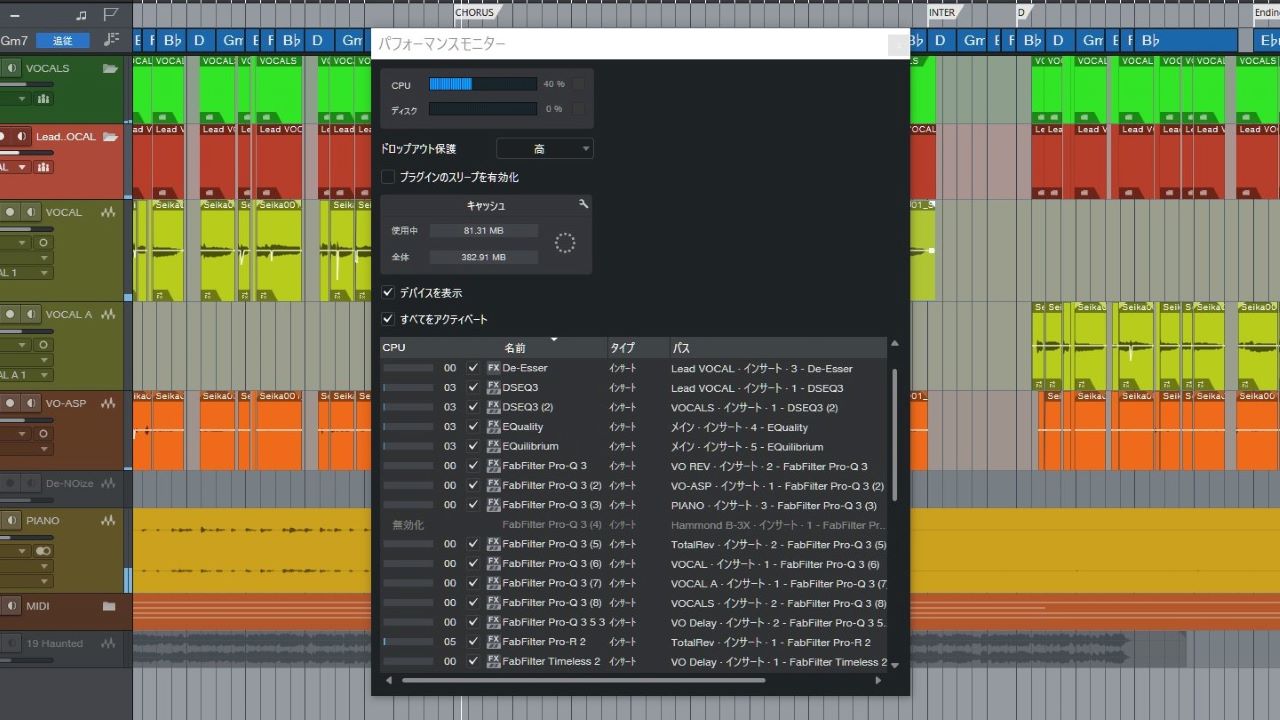Click the FX icon of the DSEQ3 row
The height and width of the screenshot is (720, 1280).
coord(493,387)
